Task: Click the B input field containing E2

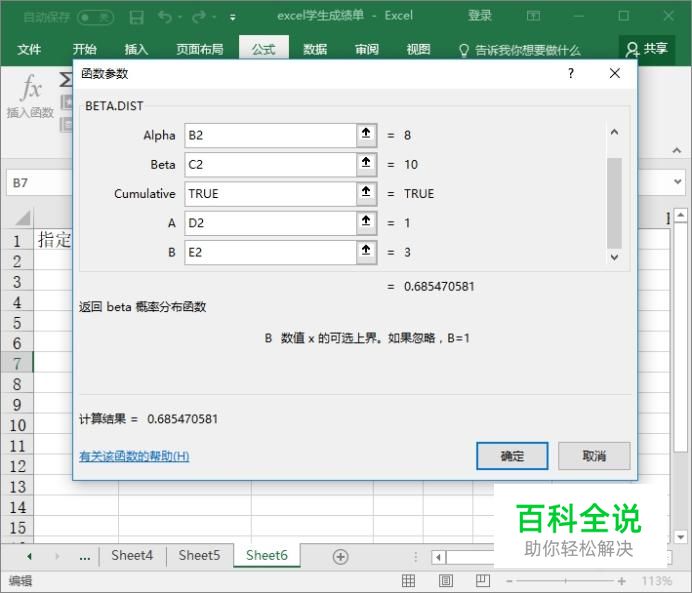Action: [270, 252]
